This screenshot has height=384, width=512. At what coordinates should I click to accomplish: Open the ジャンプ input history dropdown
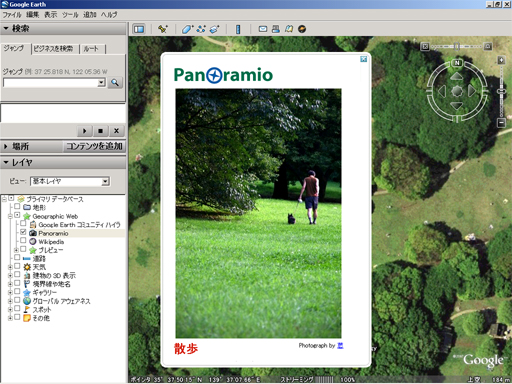tap(102, 82)
